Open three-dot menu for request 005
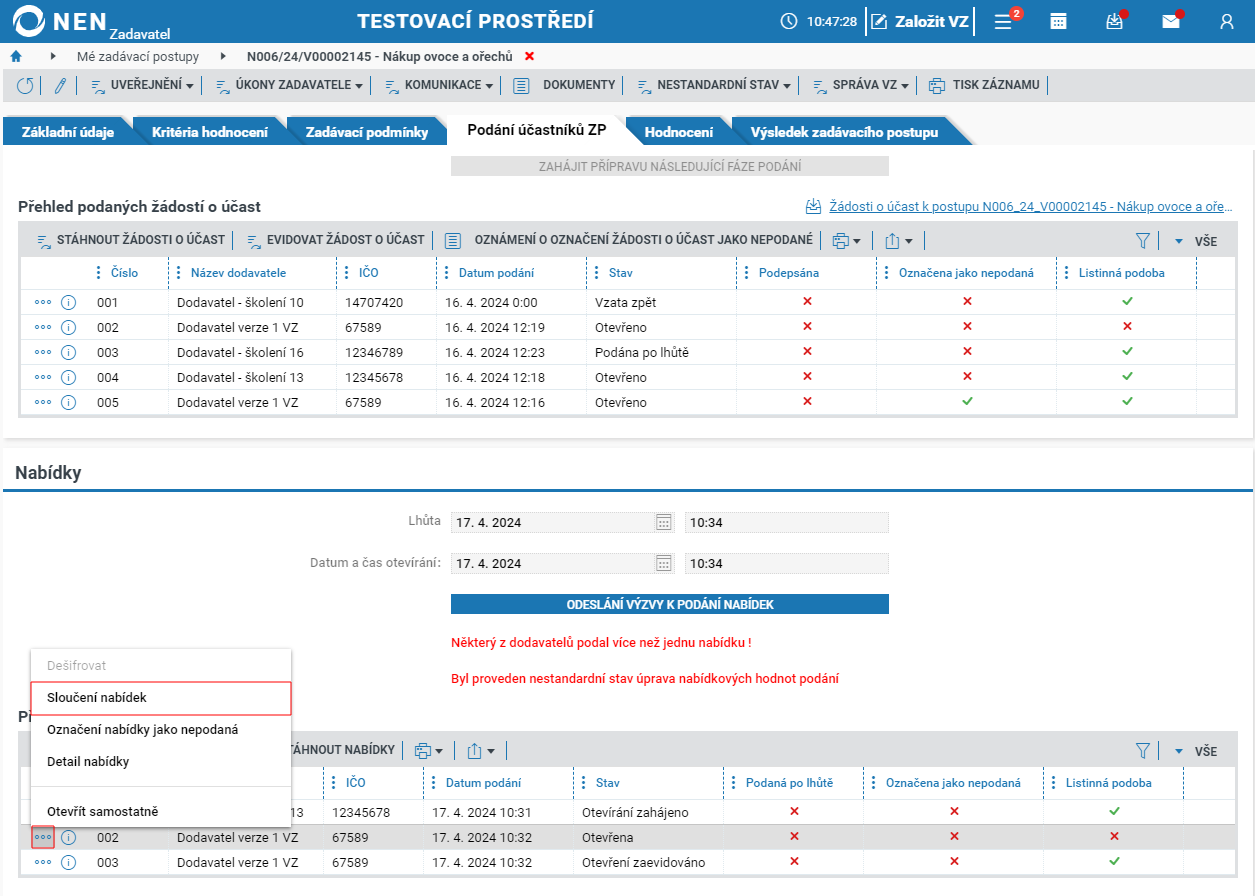Screen dimensions: 1255x896 43,402
